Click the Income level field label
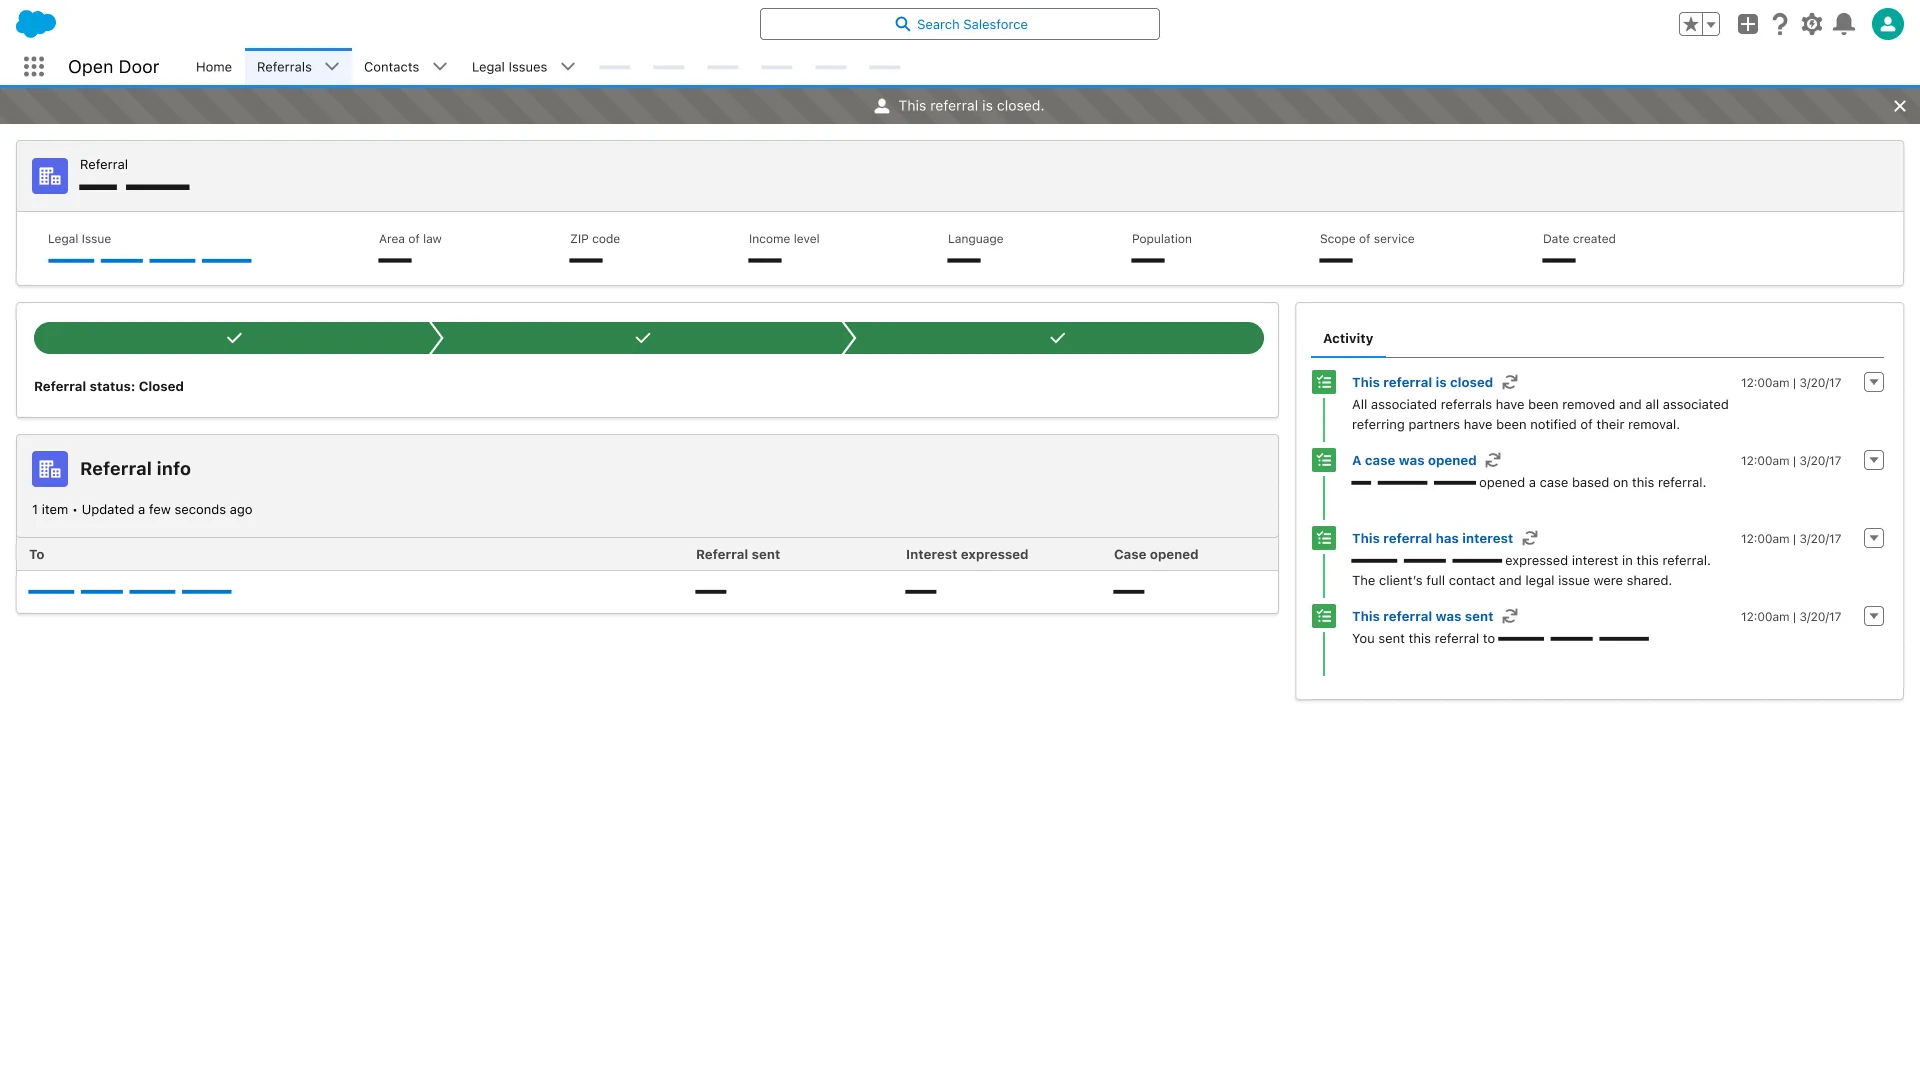Image resolution: width=1920 pixels, height=1080 pixels. coord(784,239)
